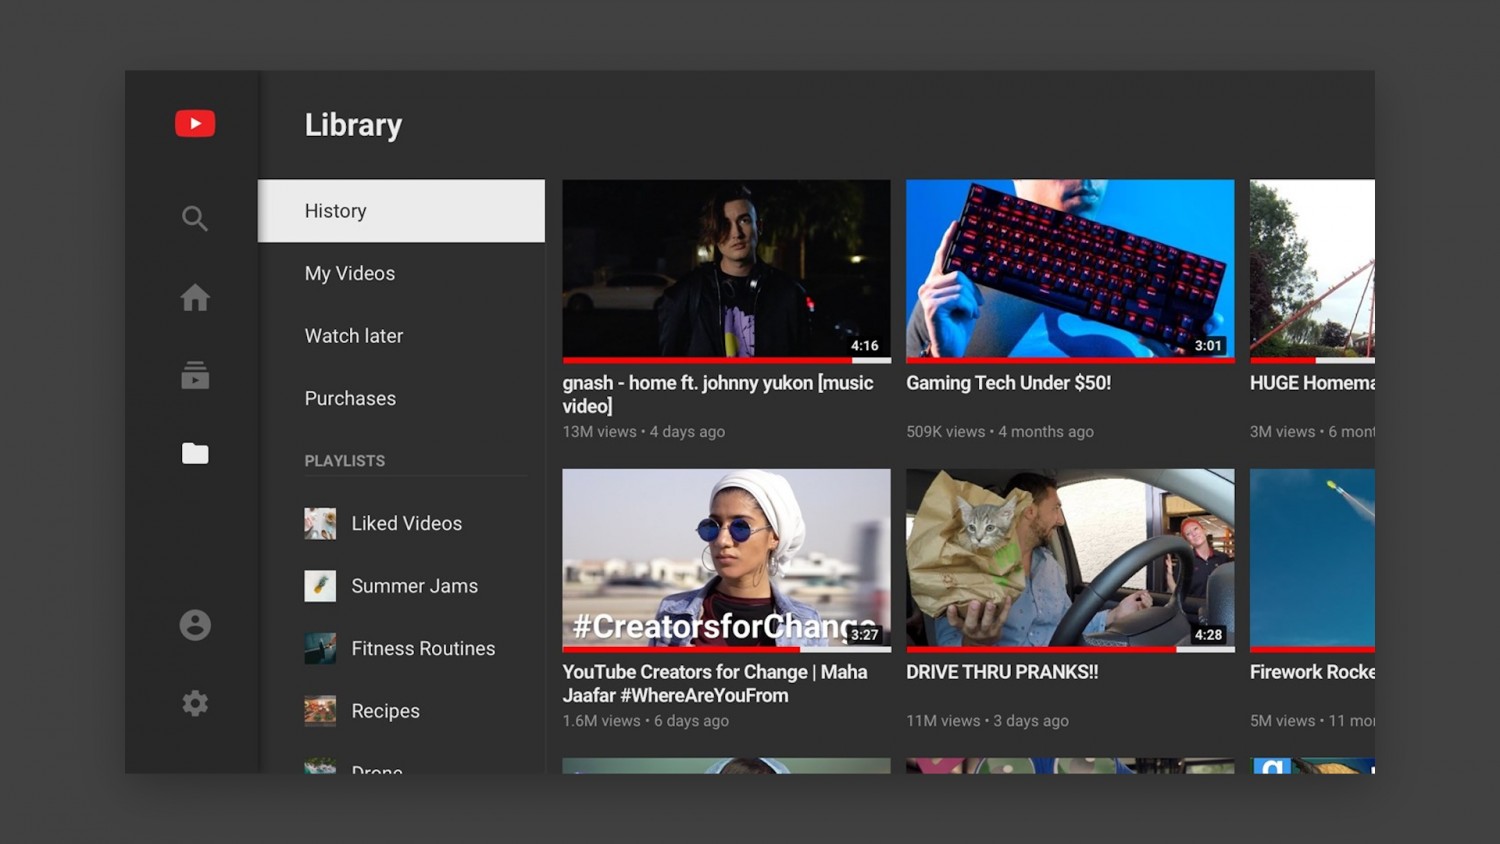Click progress bar under gnash video
The image size is (1500, 844).
(x=726, y=360)
